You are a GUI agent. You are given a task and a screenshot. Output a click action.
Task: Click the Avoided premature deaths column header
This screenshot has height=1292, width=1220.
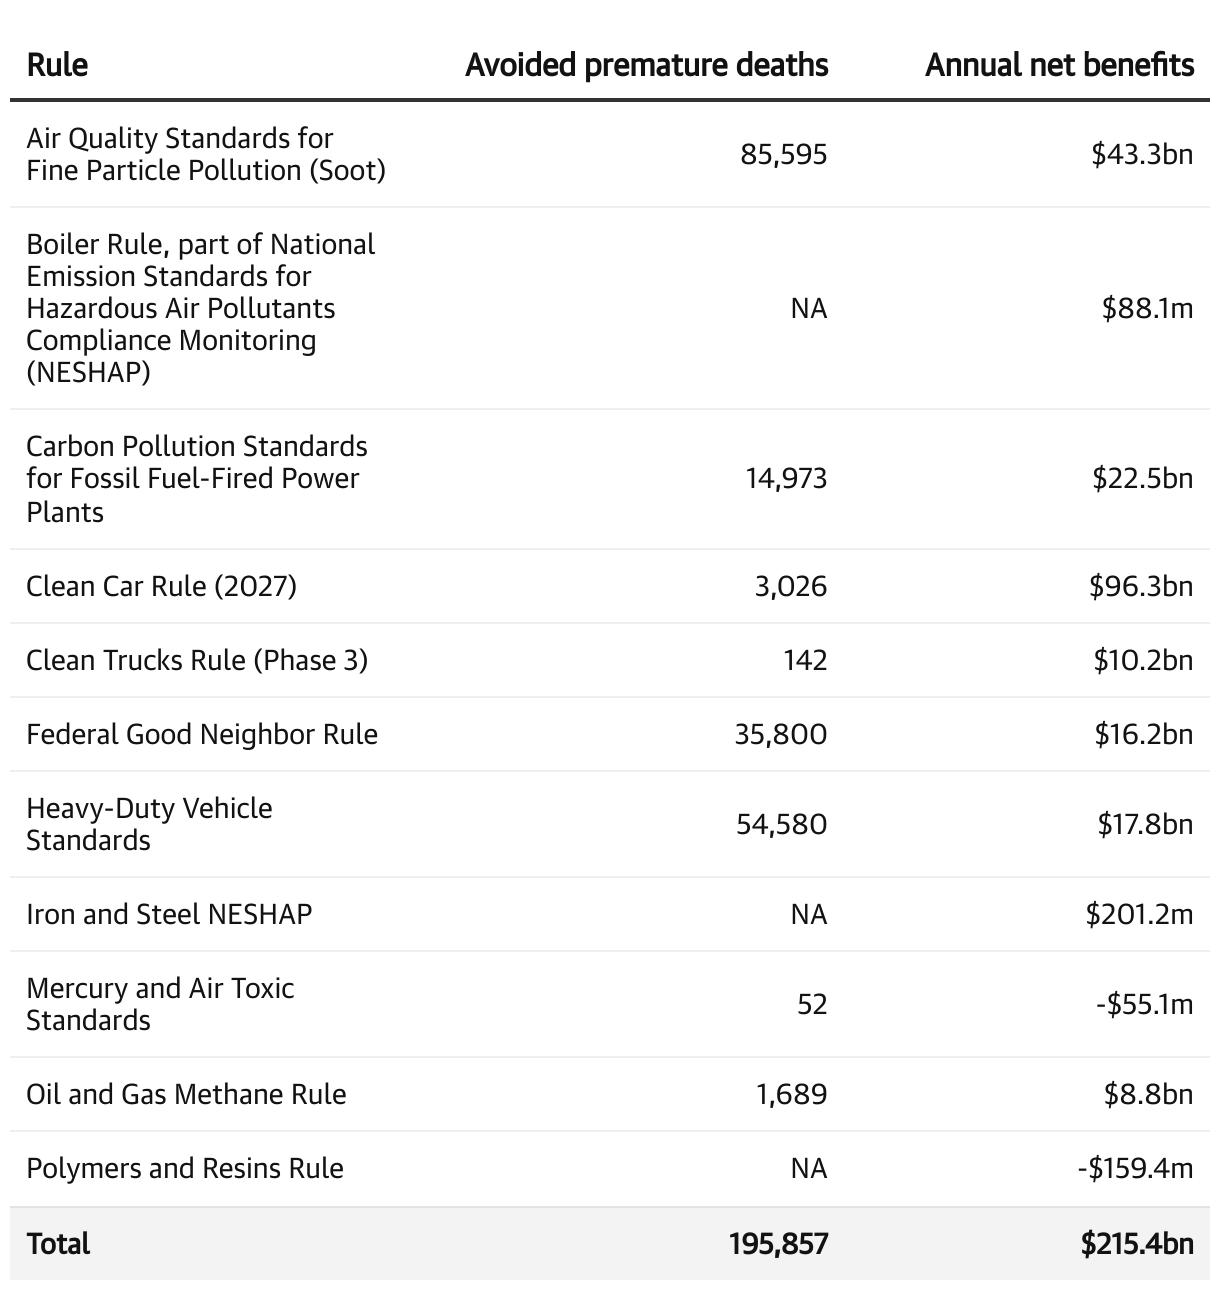(647, 65)
